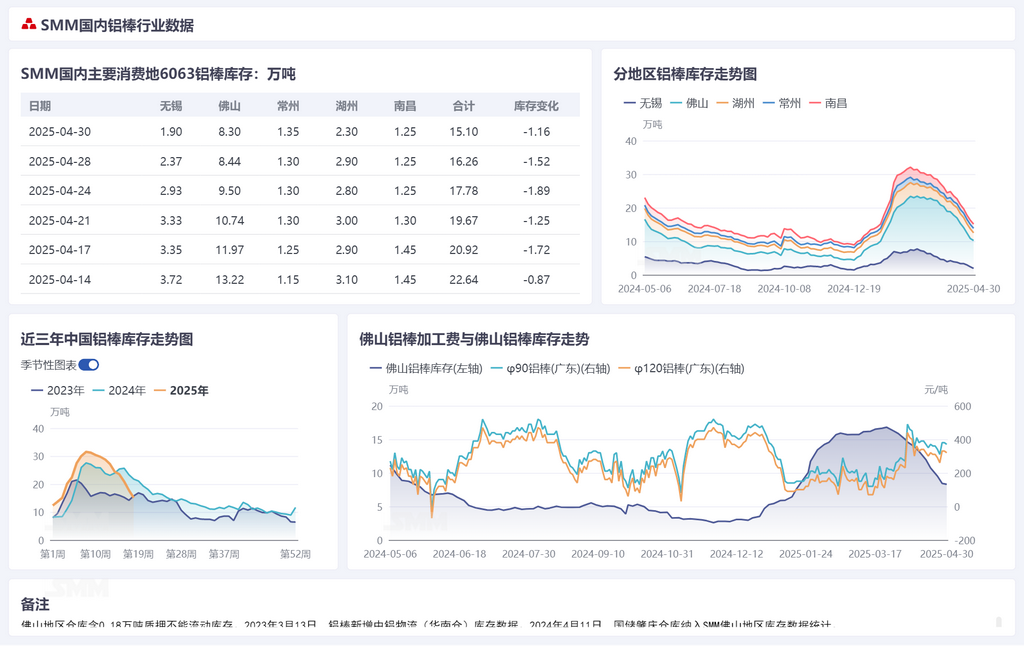Viewport: 1024px width, 646px height.
Task: Click the page title SMM国内铝棒行业数据
Action: click(118, 25)
